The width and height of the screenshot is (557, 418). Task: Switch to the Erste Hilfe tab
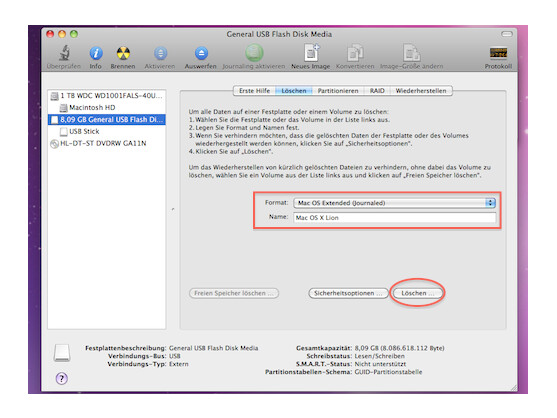[x=254, y=91]
